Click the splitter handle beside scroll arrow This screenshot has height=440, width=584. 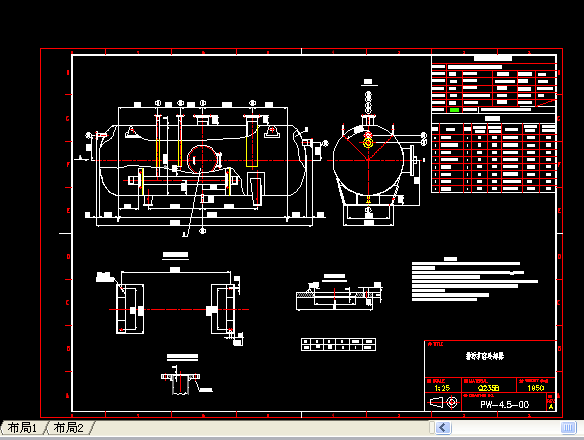[x=432, y=427]
